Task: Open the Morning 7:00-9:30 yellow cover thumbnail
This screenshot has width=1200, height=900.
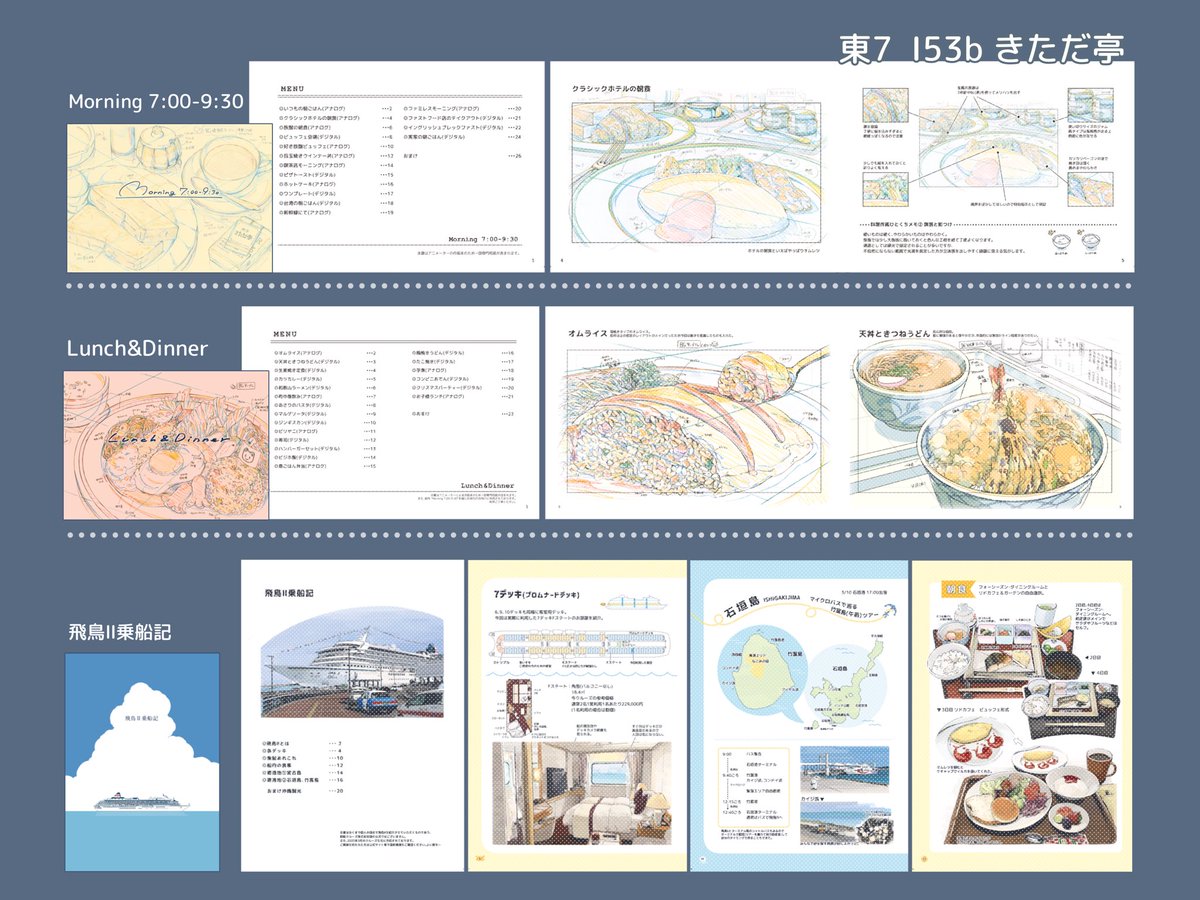Action: (x=170, y=198)
